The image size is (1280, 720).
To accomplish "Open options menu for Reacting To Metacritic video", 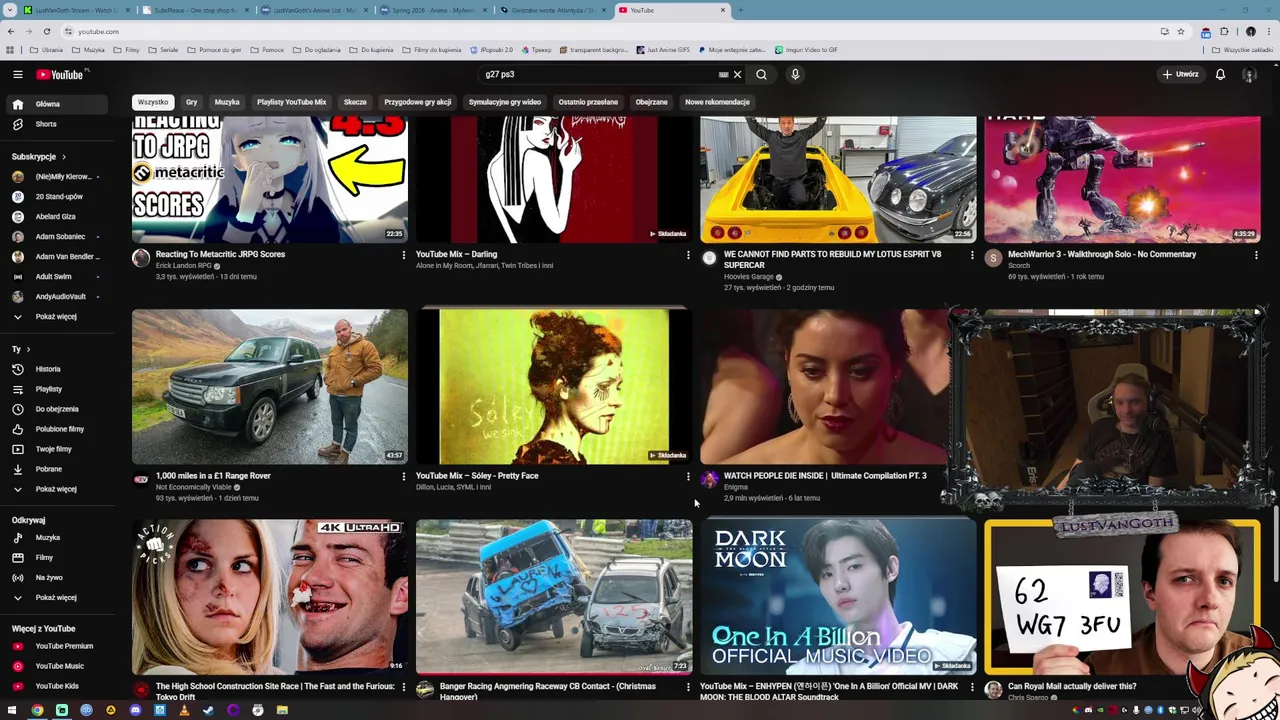I will [x=404, y=255].
